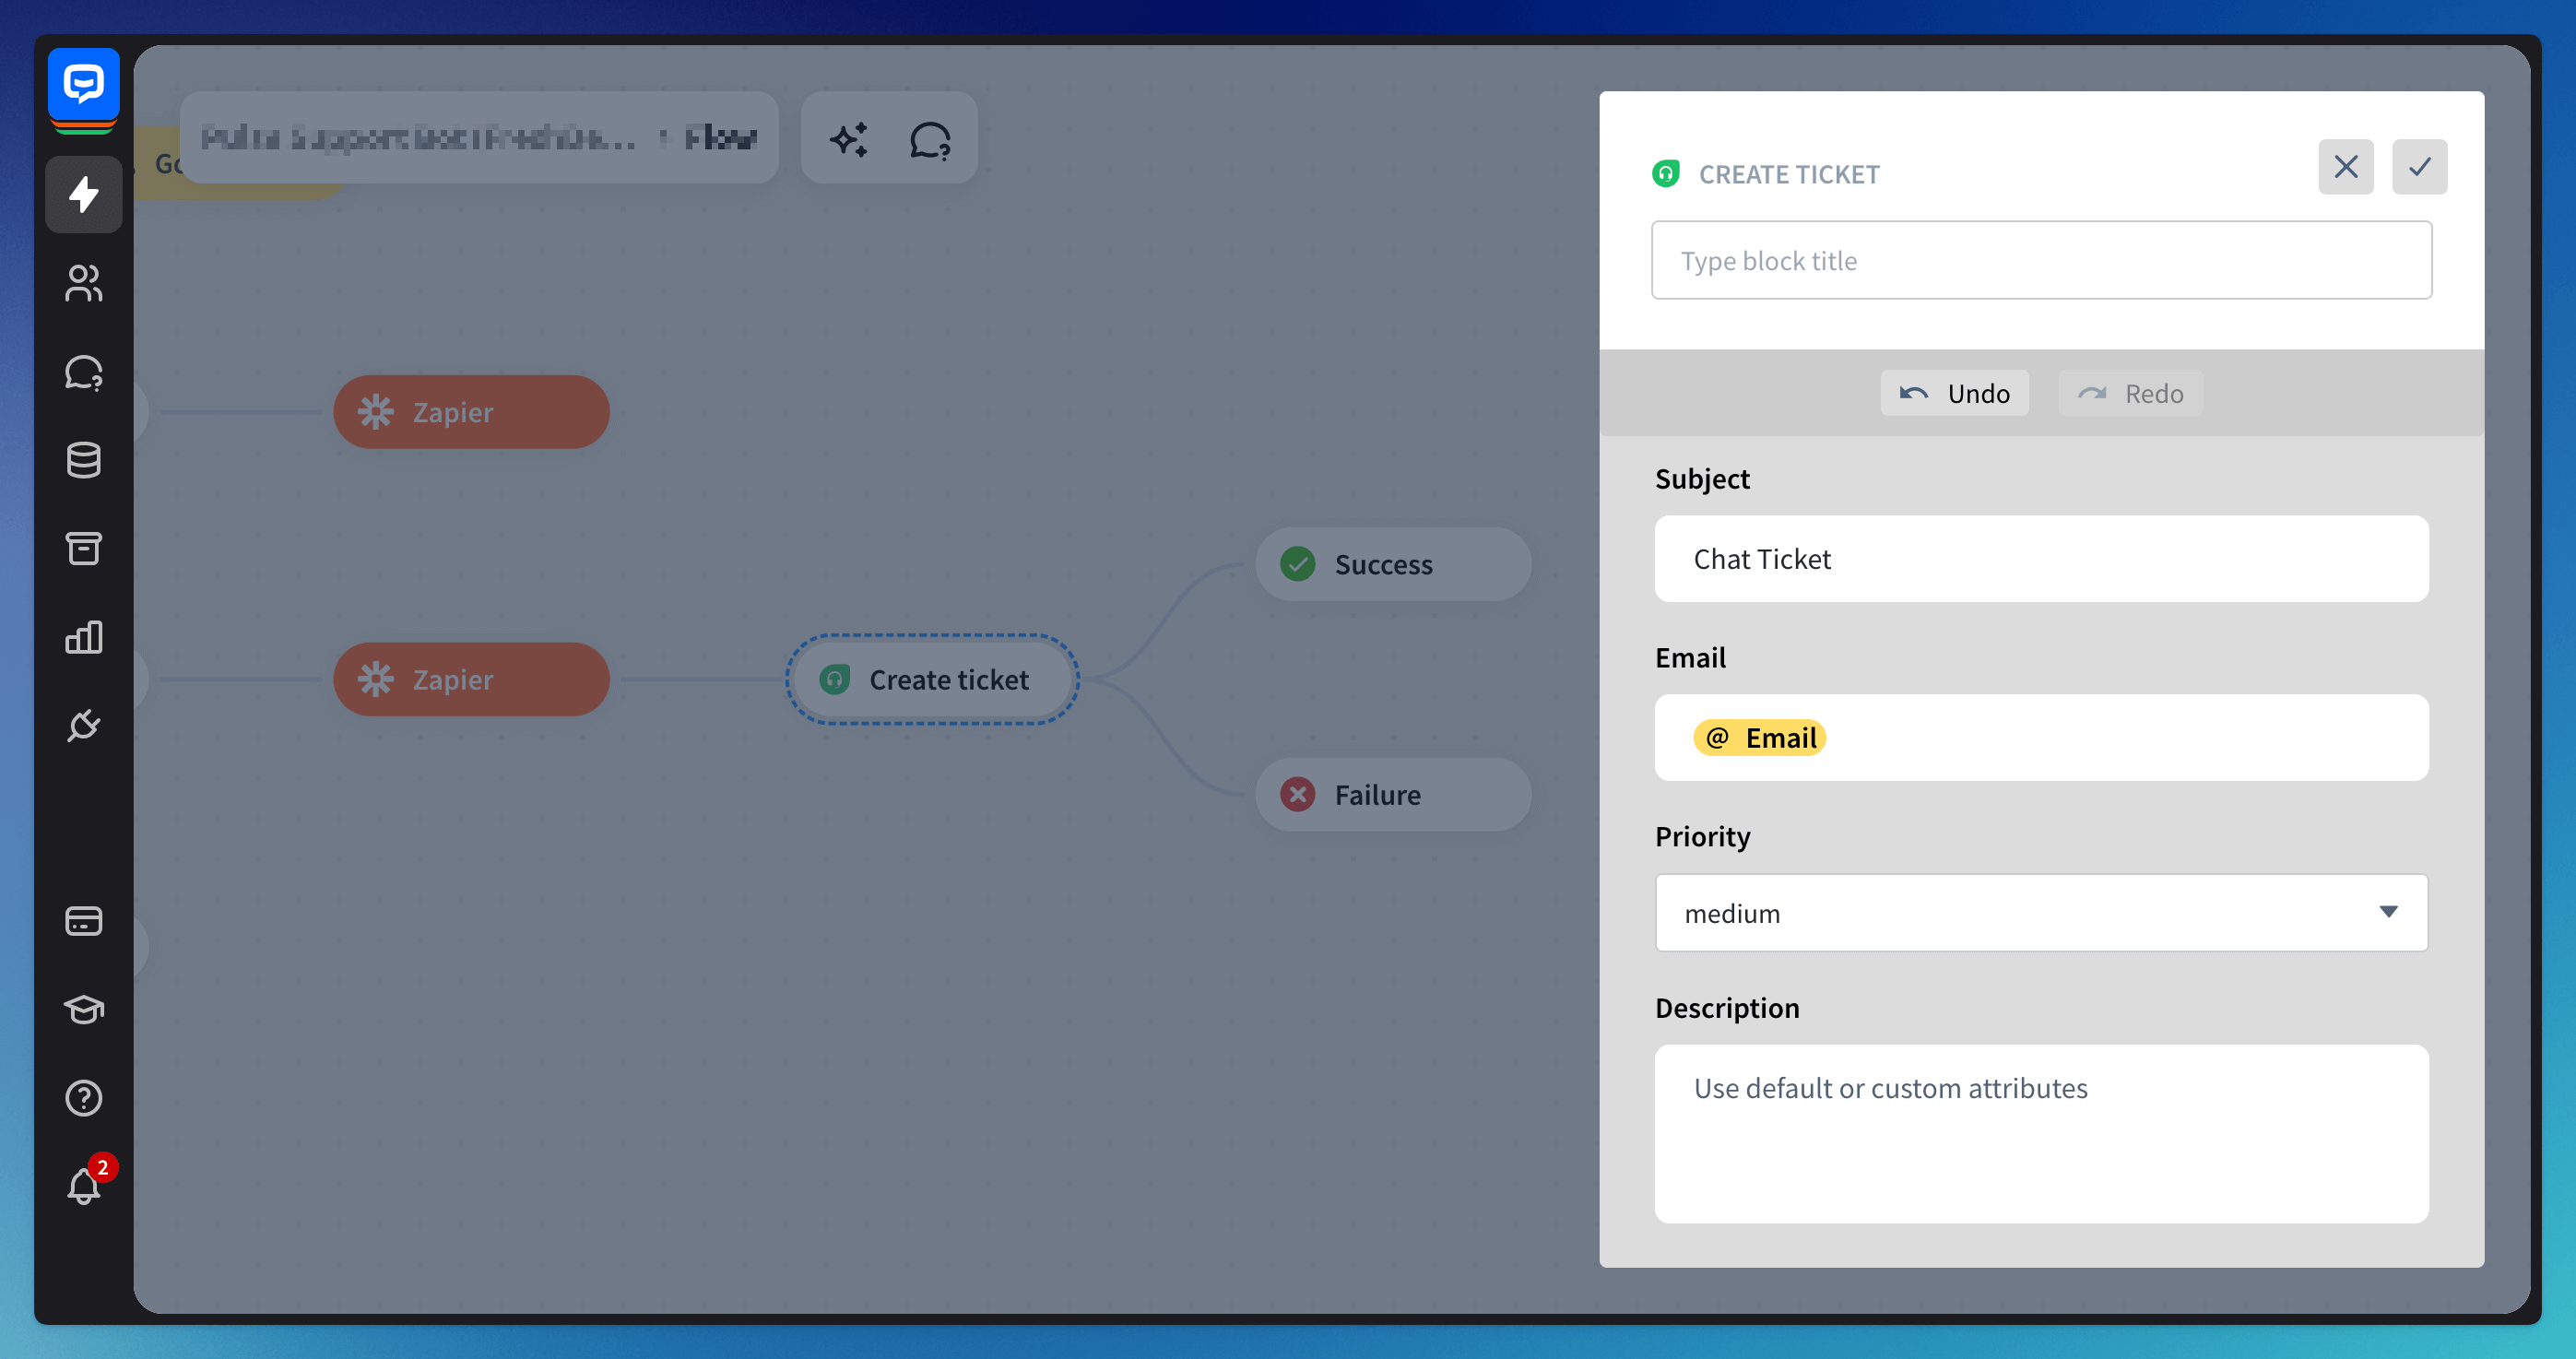Click the block title input field
Screen dimensions: 2576x1359
(2040, 261)
